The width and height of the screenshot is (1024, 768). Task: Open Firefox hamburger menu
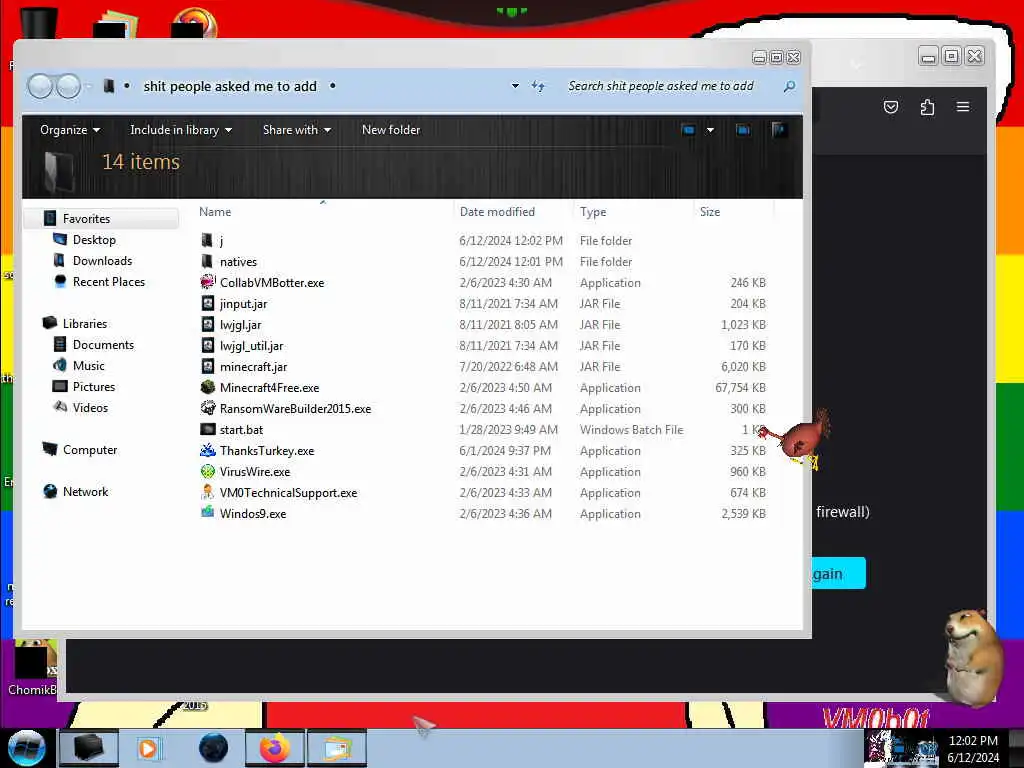[x=963, y=106]
